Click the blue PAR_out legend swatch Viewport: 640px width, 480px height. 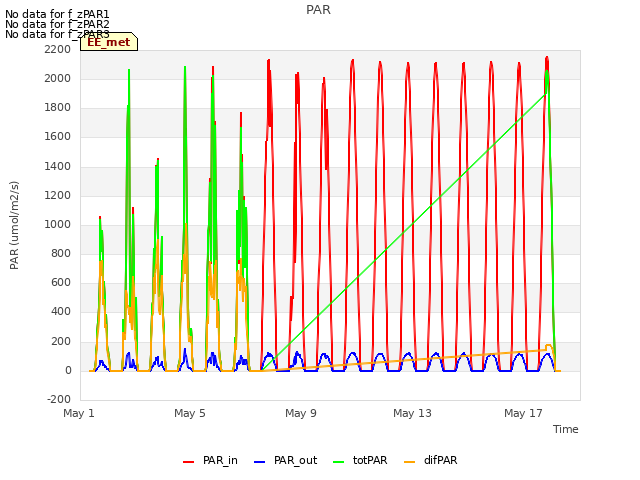point(260,462)
